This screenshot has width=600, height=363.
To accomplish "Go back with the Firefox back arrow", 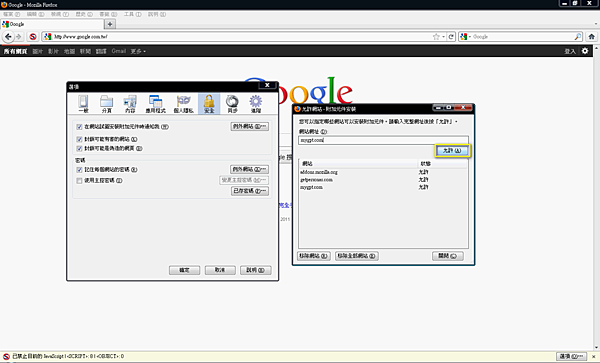I will 8,37.
